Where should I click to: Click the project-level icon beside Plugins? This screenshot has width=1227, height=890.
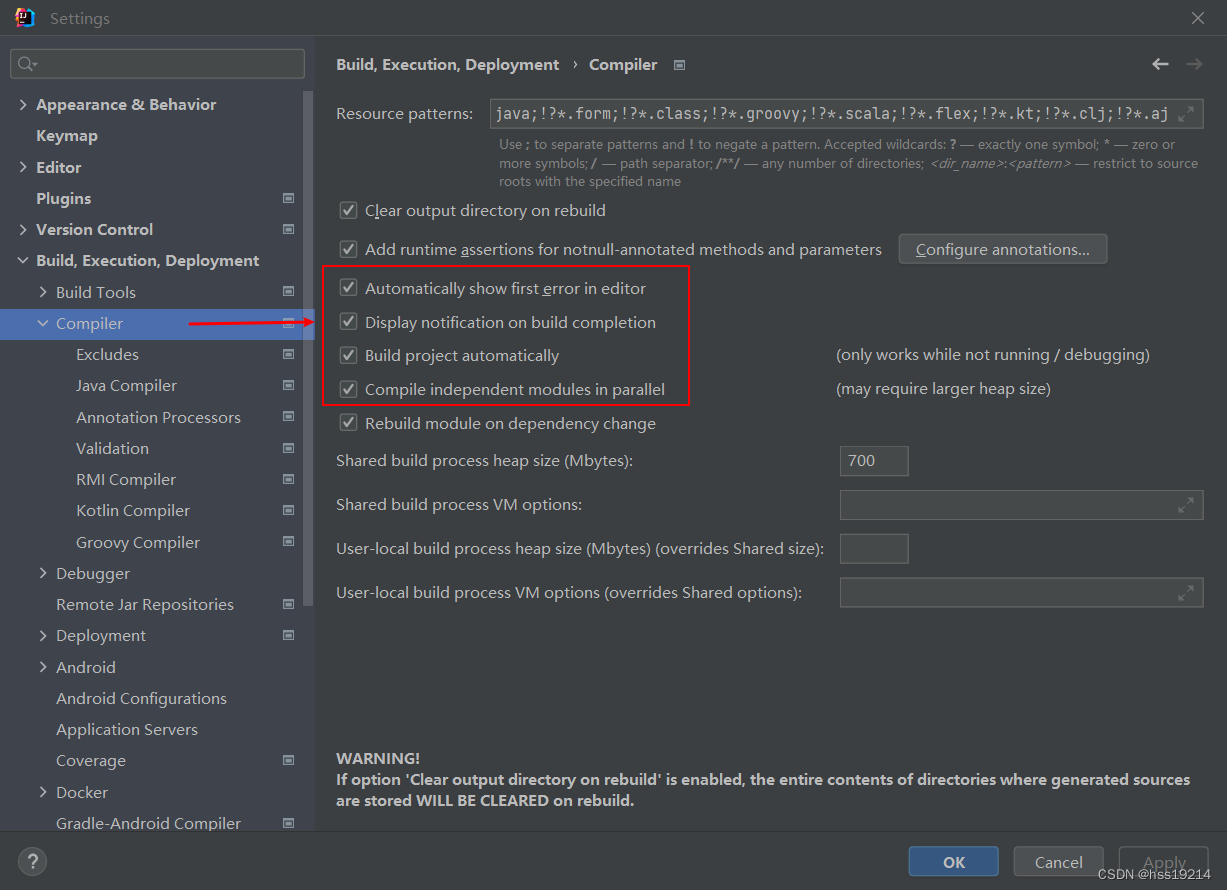tap(288, 198)
